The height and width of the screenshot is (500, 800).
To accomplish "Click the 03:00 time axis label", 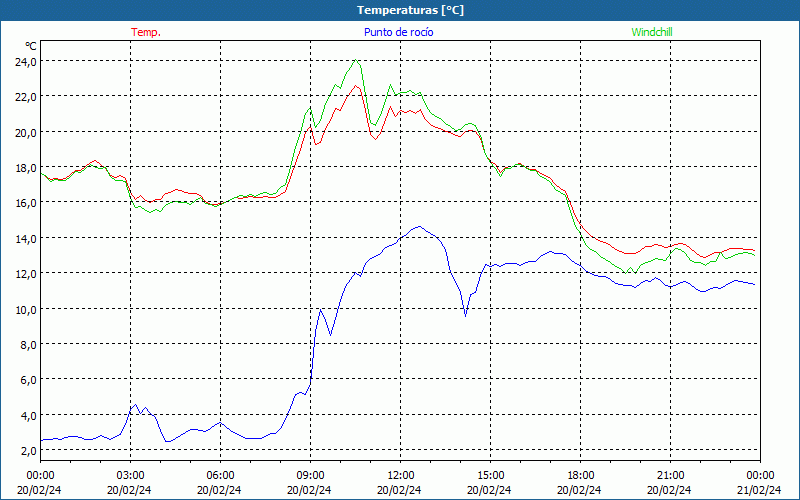I will (x=130, y=476).
